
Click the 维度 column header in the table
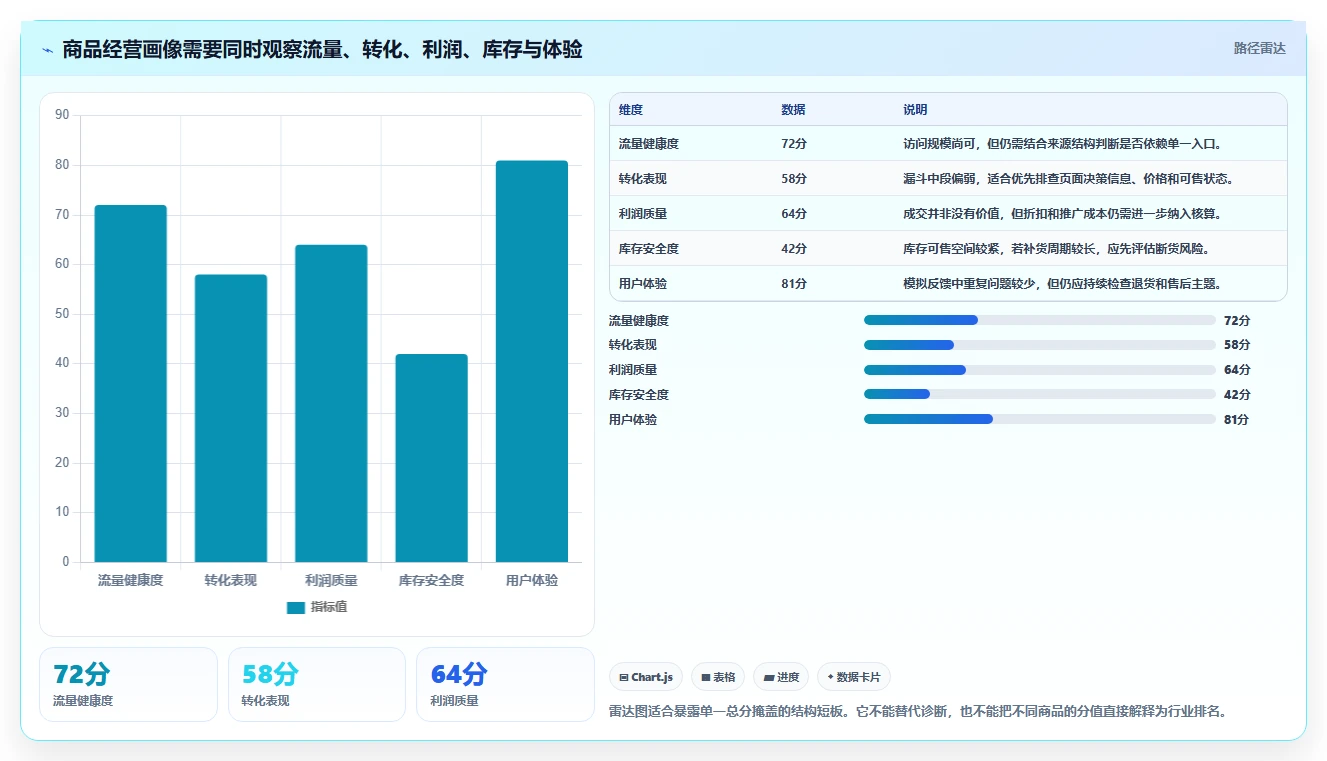(x=631, y=109)
